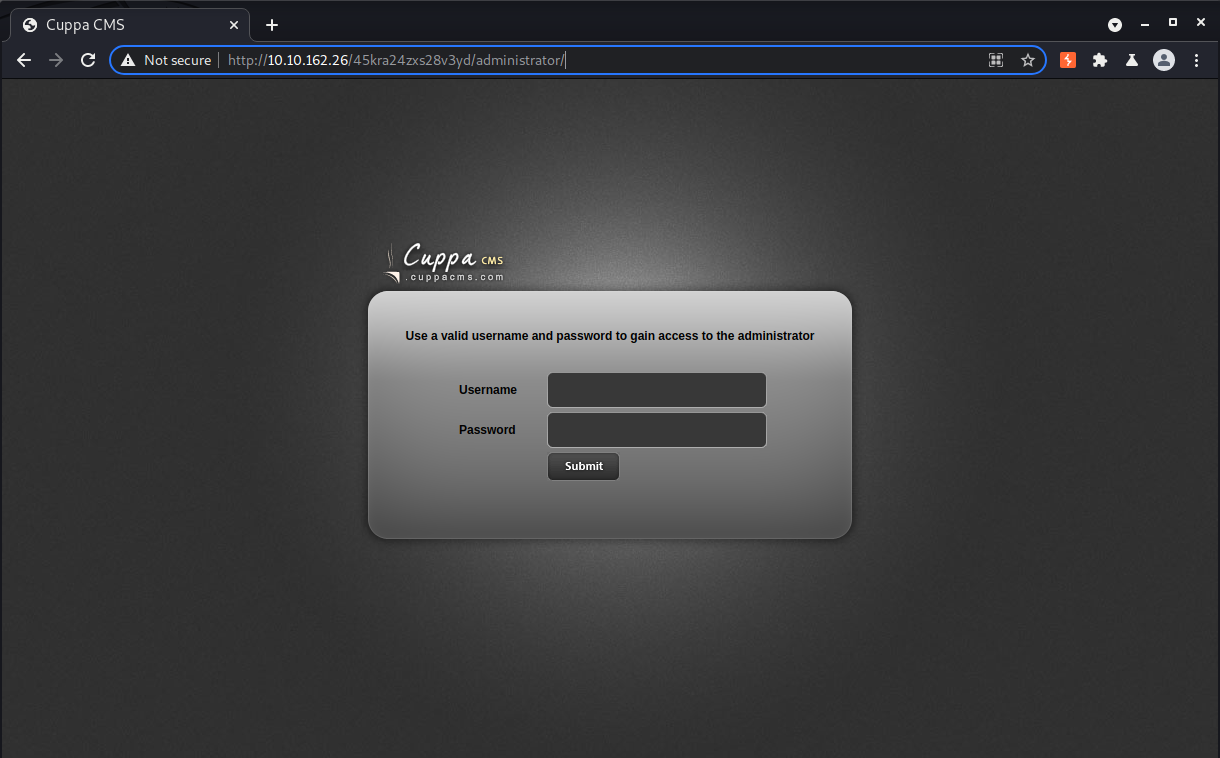
Task: Click the Username label
Action: (488, 390)
